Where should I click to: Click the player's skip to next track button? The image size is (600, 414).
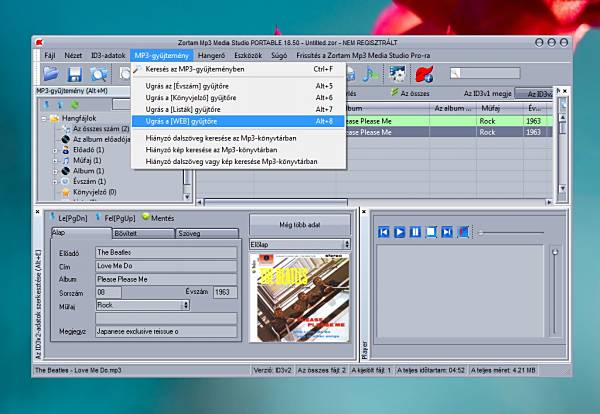447,232
